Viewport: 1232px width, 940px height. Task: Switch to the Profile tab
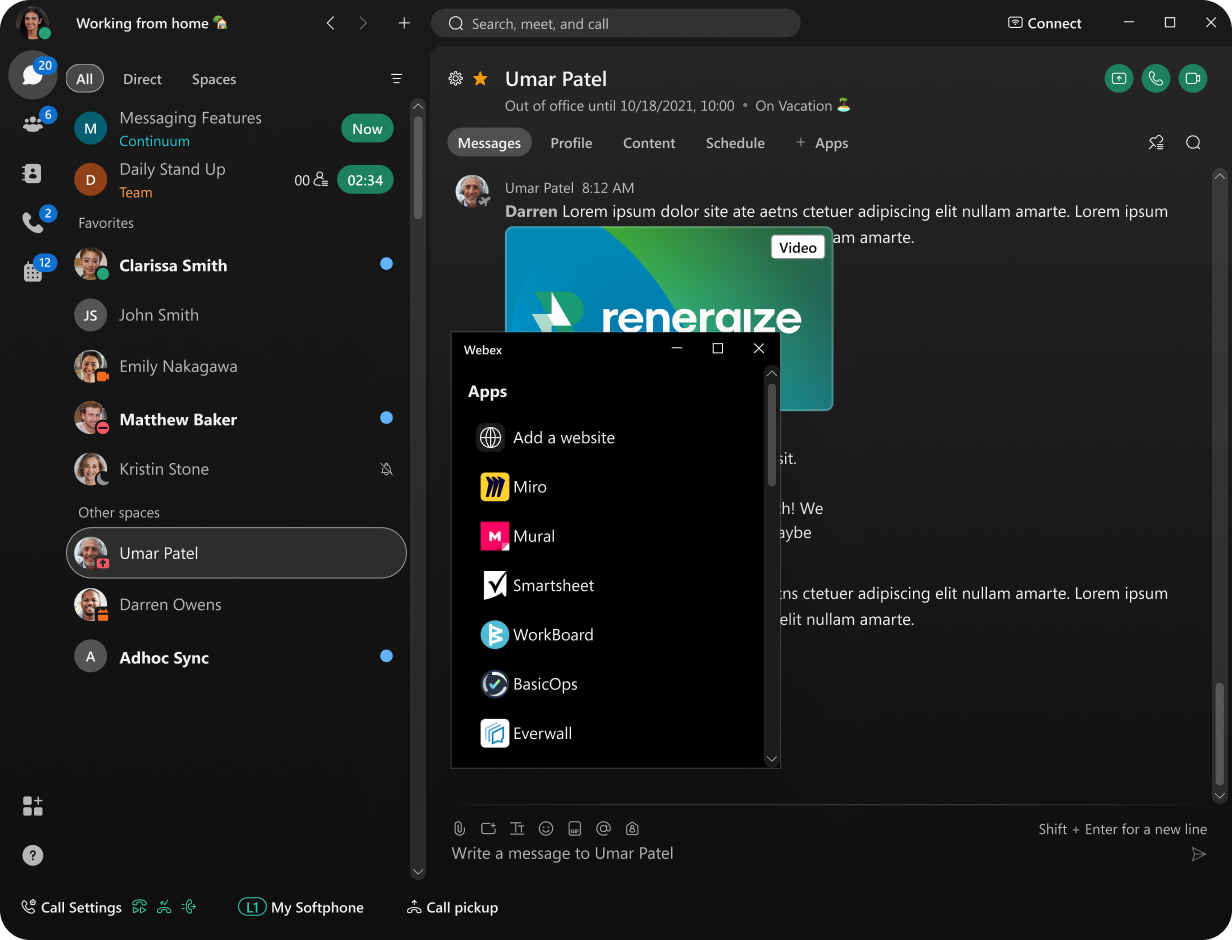(x=571, y=143)
